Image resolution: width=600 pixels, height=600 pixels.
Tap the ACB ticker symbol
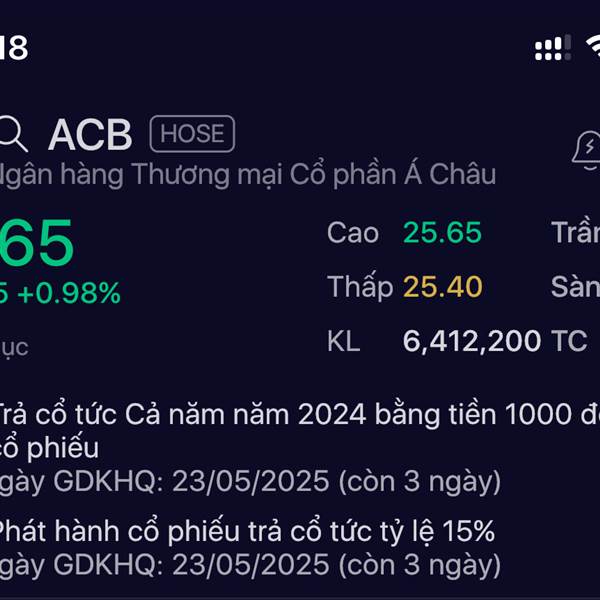click(90, 135)
